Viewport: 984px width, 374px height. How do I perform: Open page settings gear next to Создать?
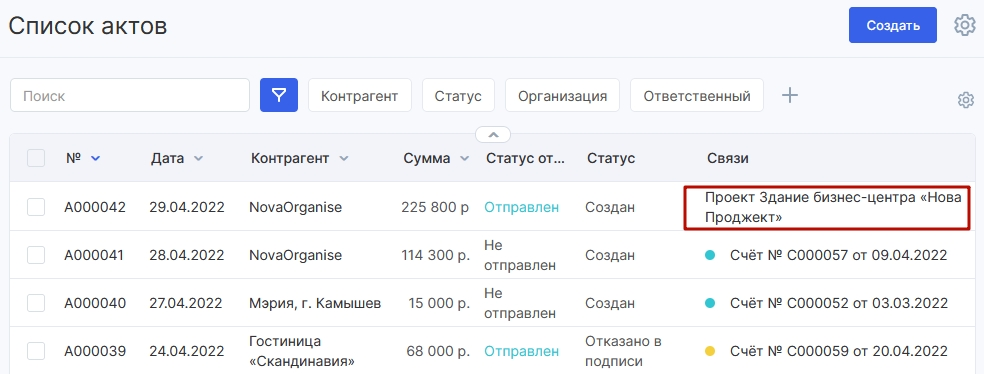[x=965, y=25]
